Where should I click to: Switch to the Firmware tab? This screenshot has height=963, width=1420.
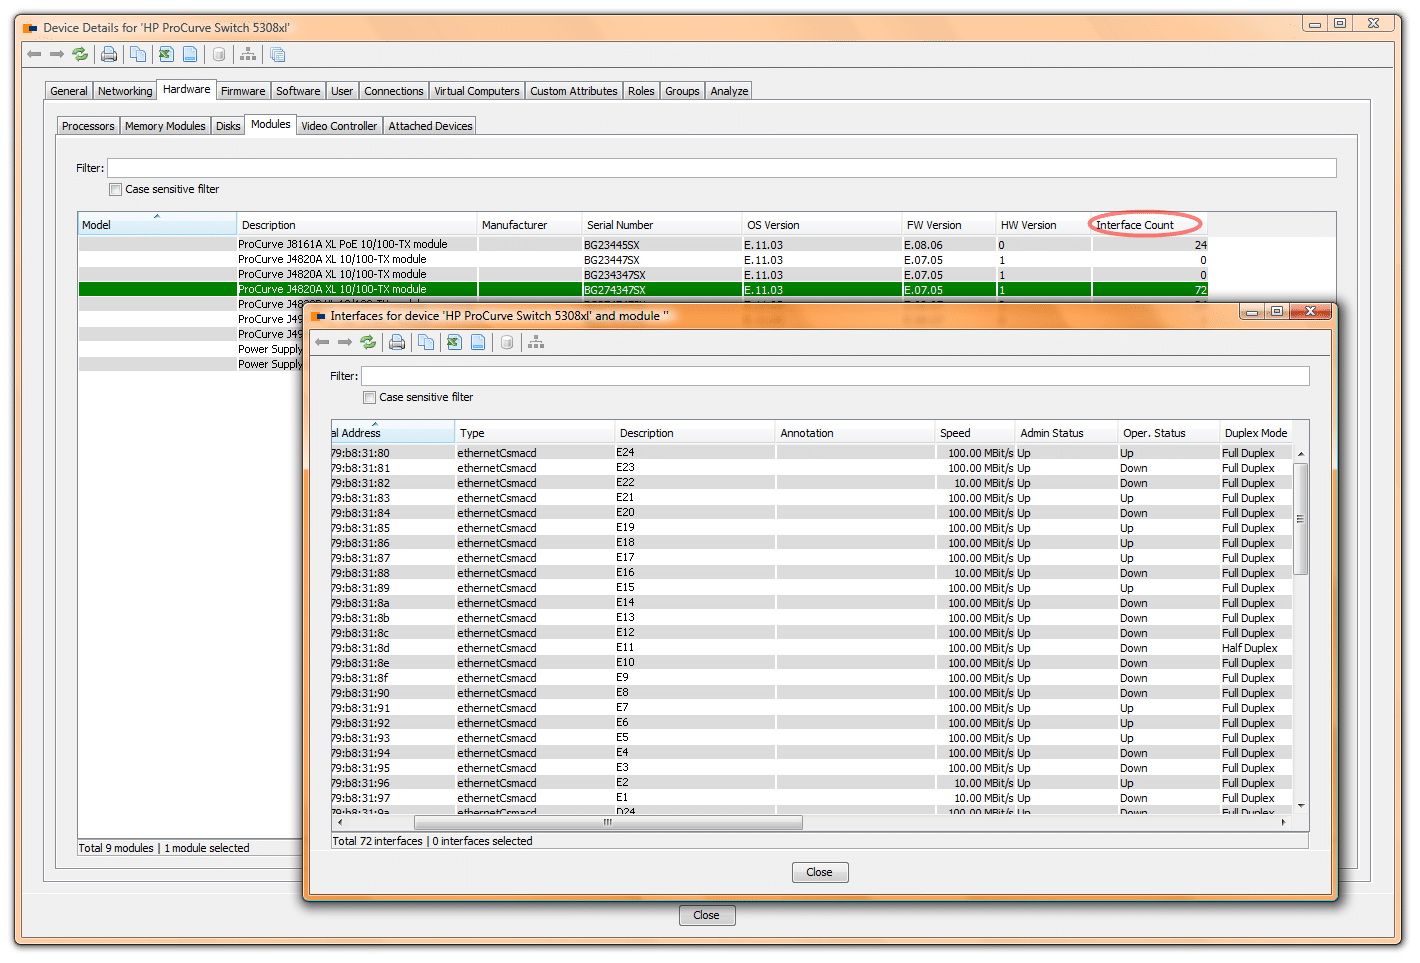[x=243, y=91]
